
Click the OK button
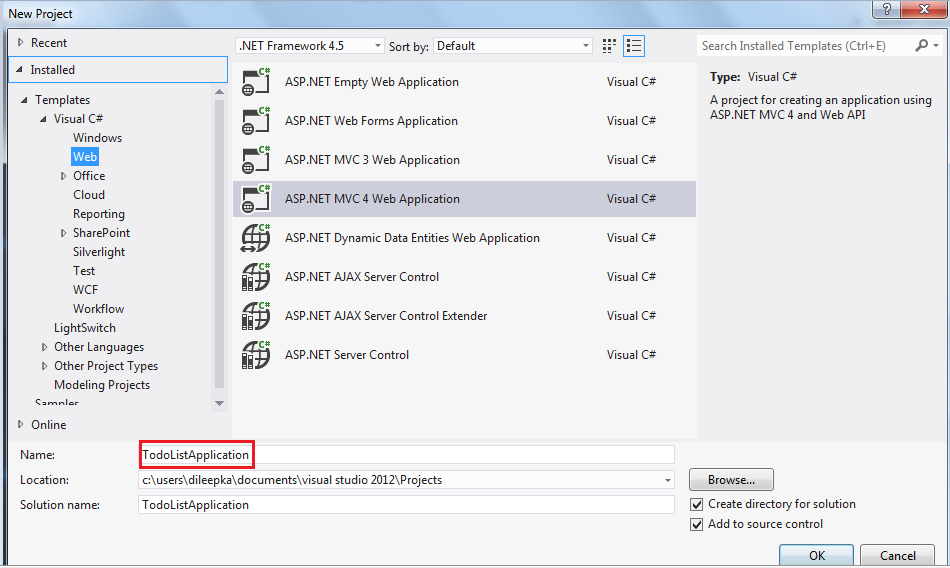pyautogui.click(x=817, y=555)
